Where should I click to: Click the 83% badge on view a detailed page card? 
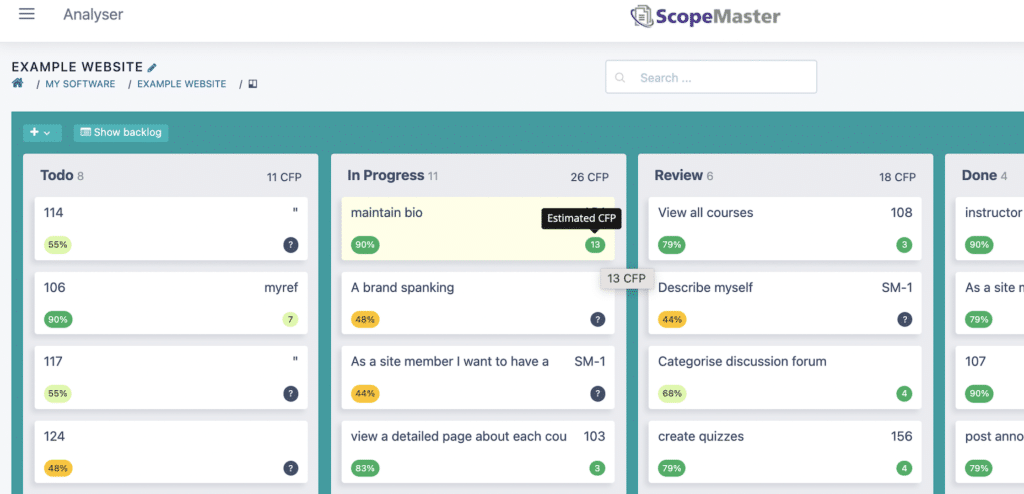(x=365, y=469)
